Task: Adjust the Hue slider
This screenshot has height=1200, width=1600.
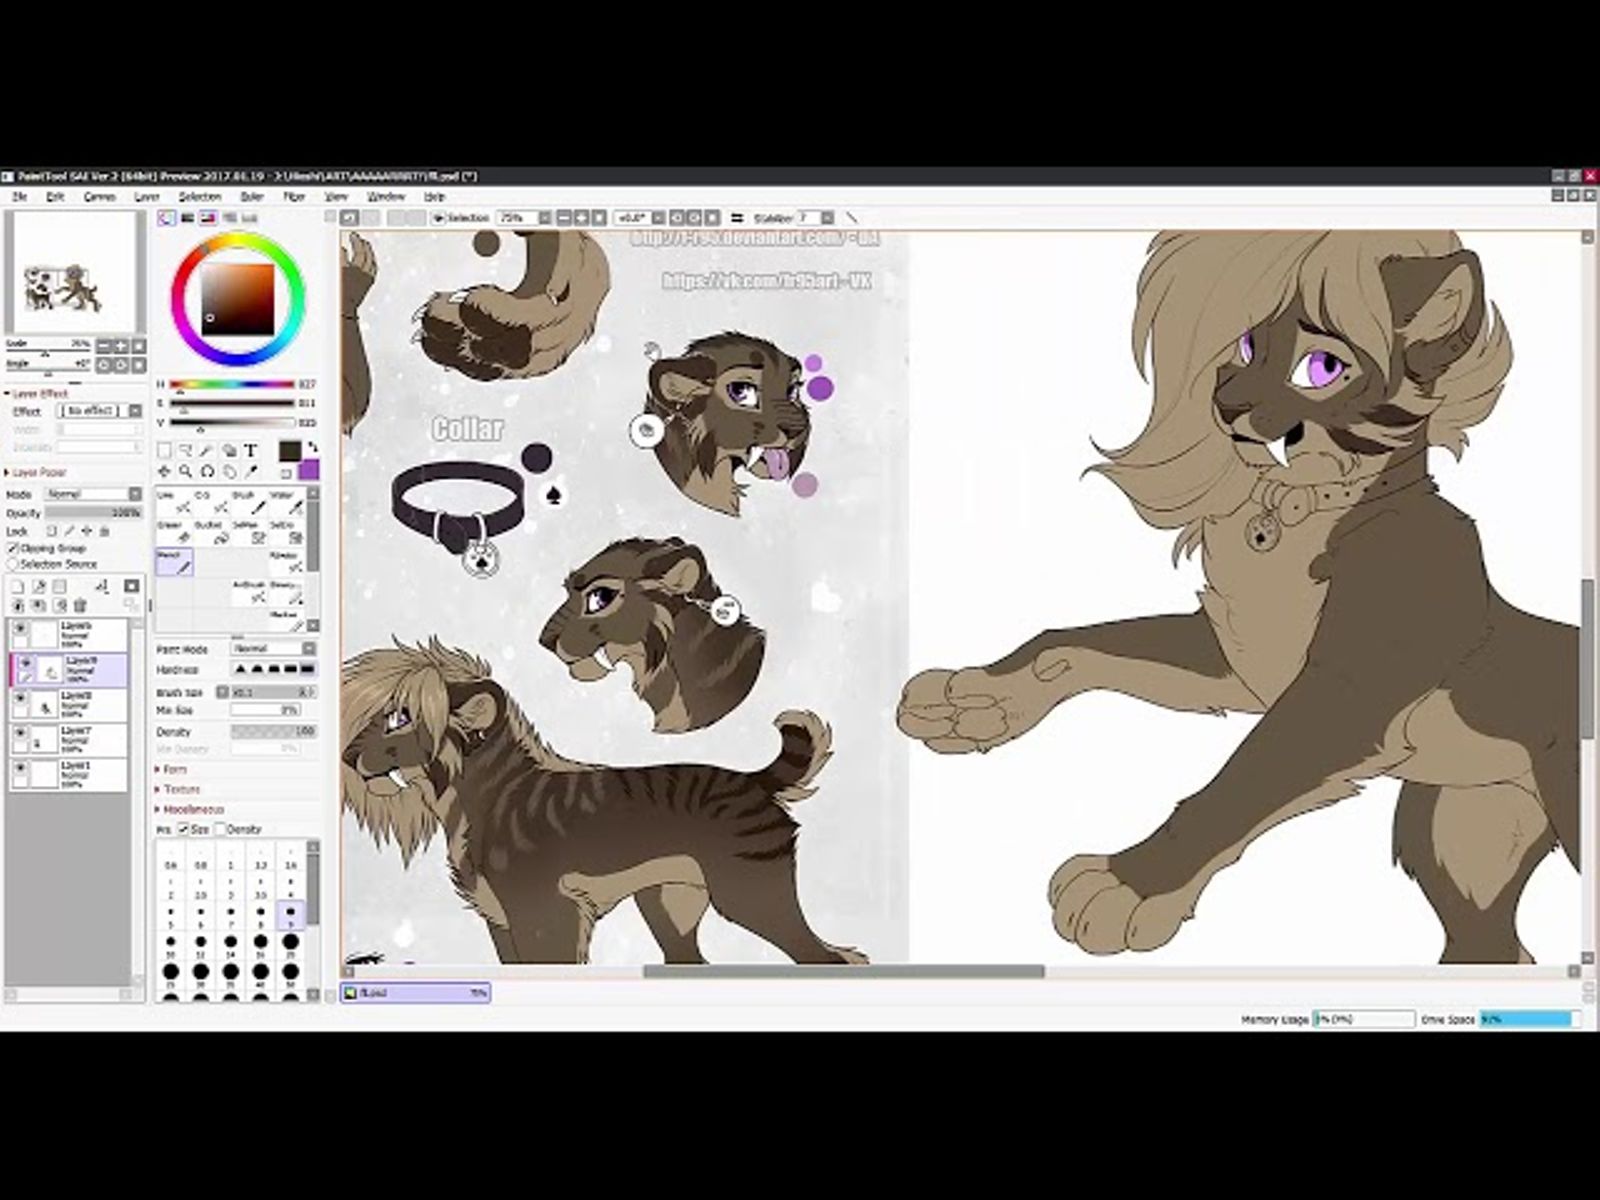Action: coord(232,384)
